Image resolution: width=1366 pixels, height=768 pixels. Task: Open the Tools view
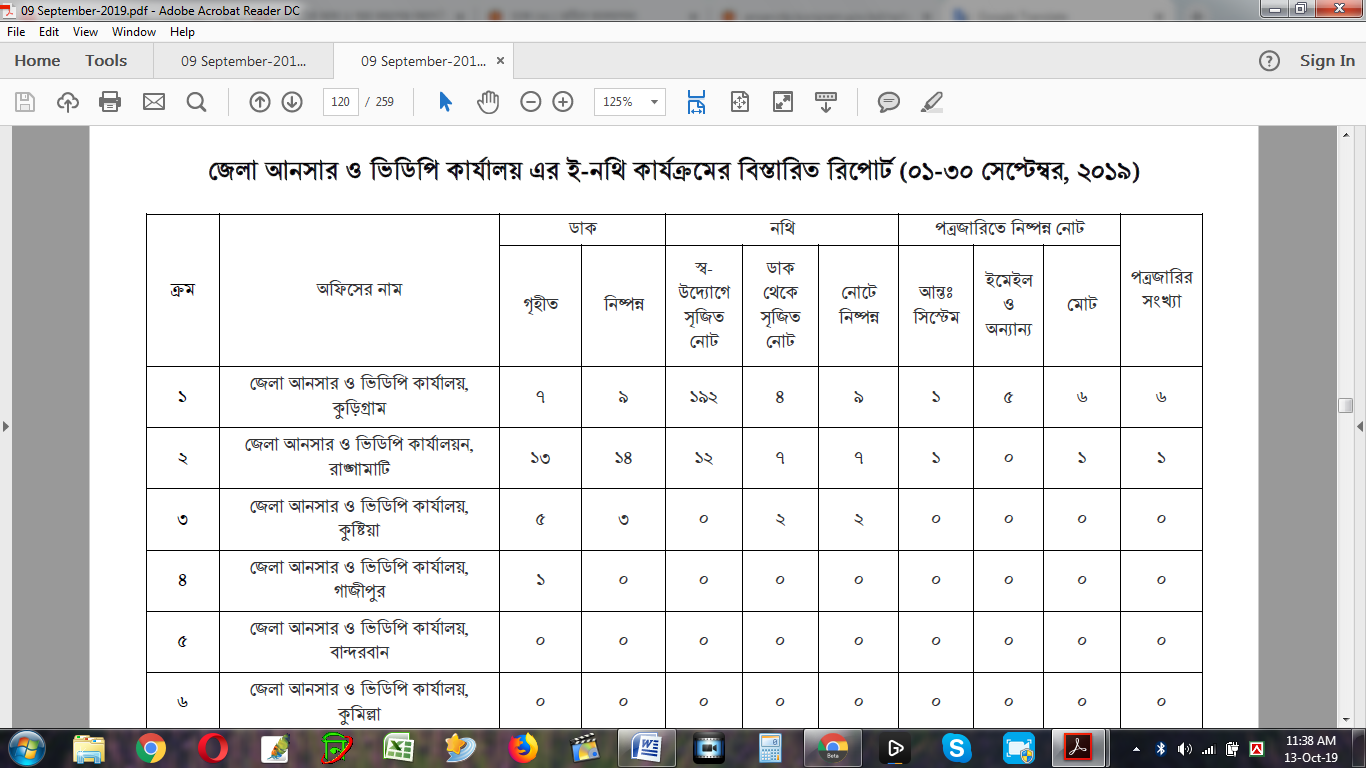106,61
